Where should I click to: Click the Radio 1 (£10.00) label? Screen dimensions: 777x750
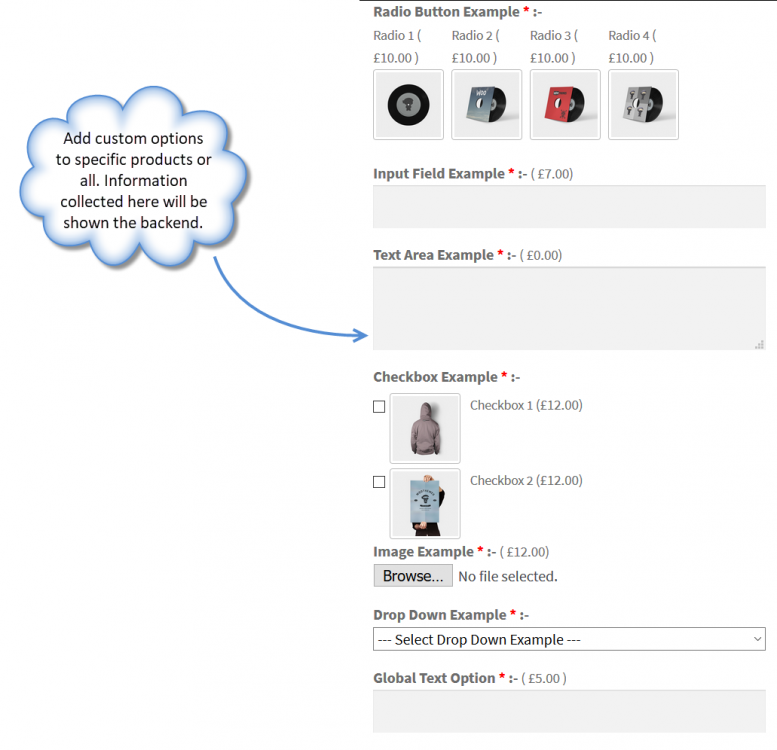click(397, 47)
